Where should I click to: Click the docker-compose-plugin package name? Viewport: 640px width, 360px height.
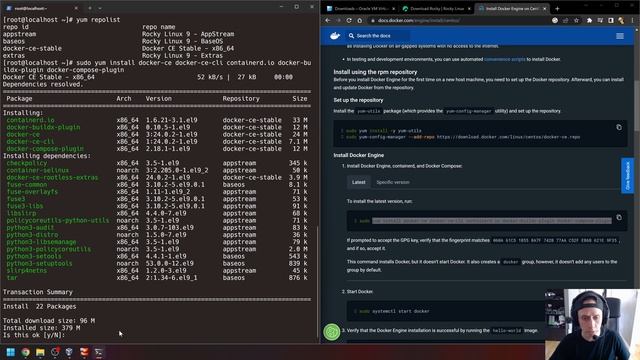pos(45,149)
